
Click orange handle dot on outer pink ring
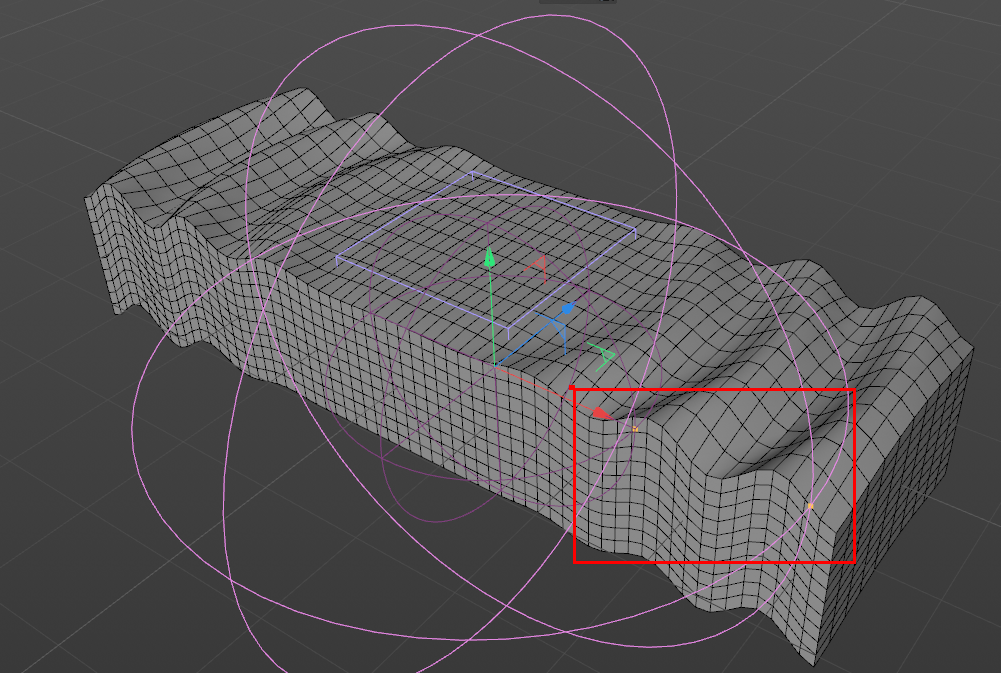point(811,506)
